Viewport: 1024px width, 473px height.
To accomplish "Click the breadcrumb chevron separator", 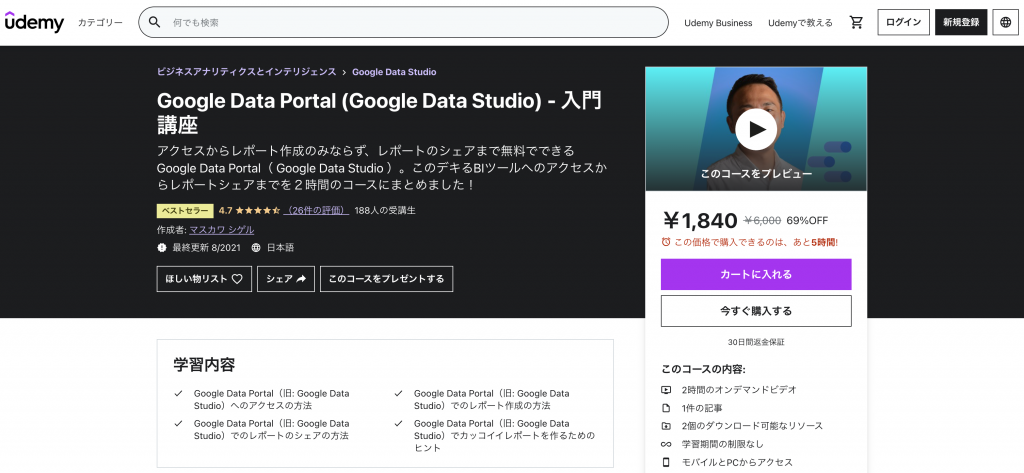I will click(x=344, y=72).
